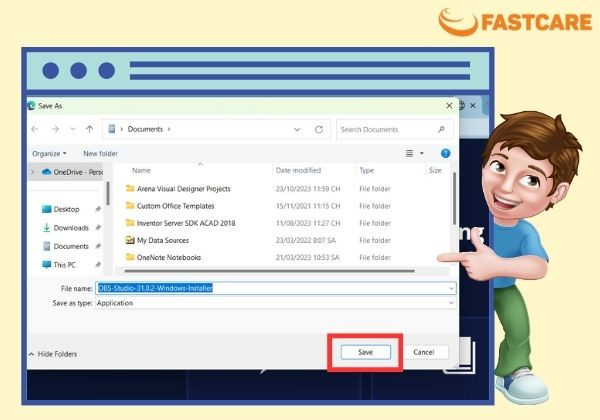Open the recent locations chevron

73,129
